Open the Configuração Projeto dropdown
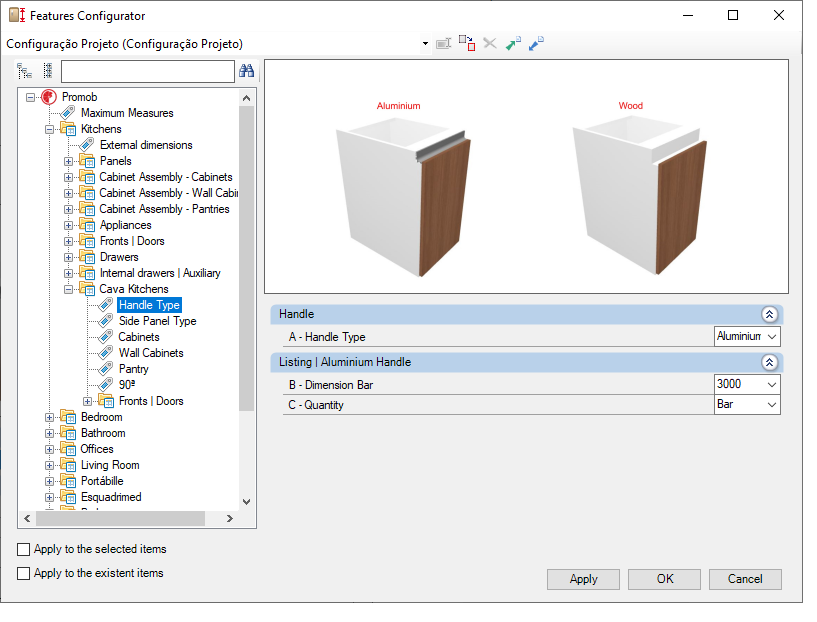This screenshot has width=817, height=622. [425, 44]
